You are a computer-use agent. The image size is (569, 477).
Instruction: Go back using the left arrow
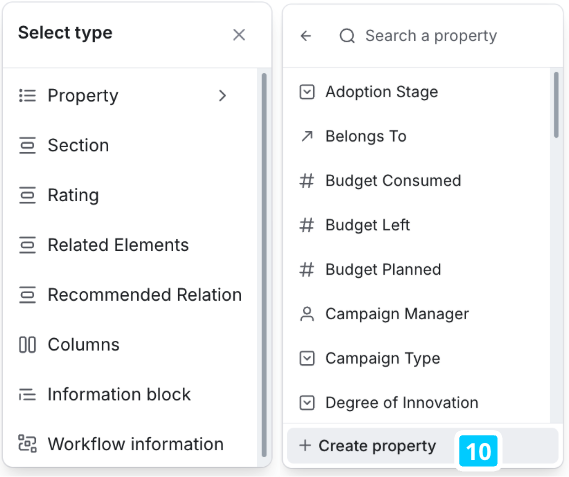pos(306,36)
